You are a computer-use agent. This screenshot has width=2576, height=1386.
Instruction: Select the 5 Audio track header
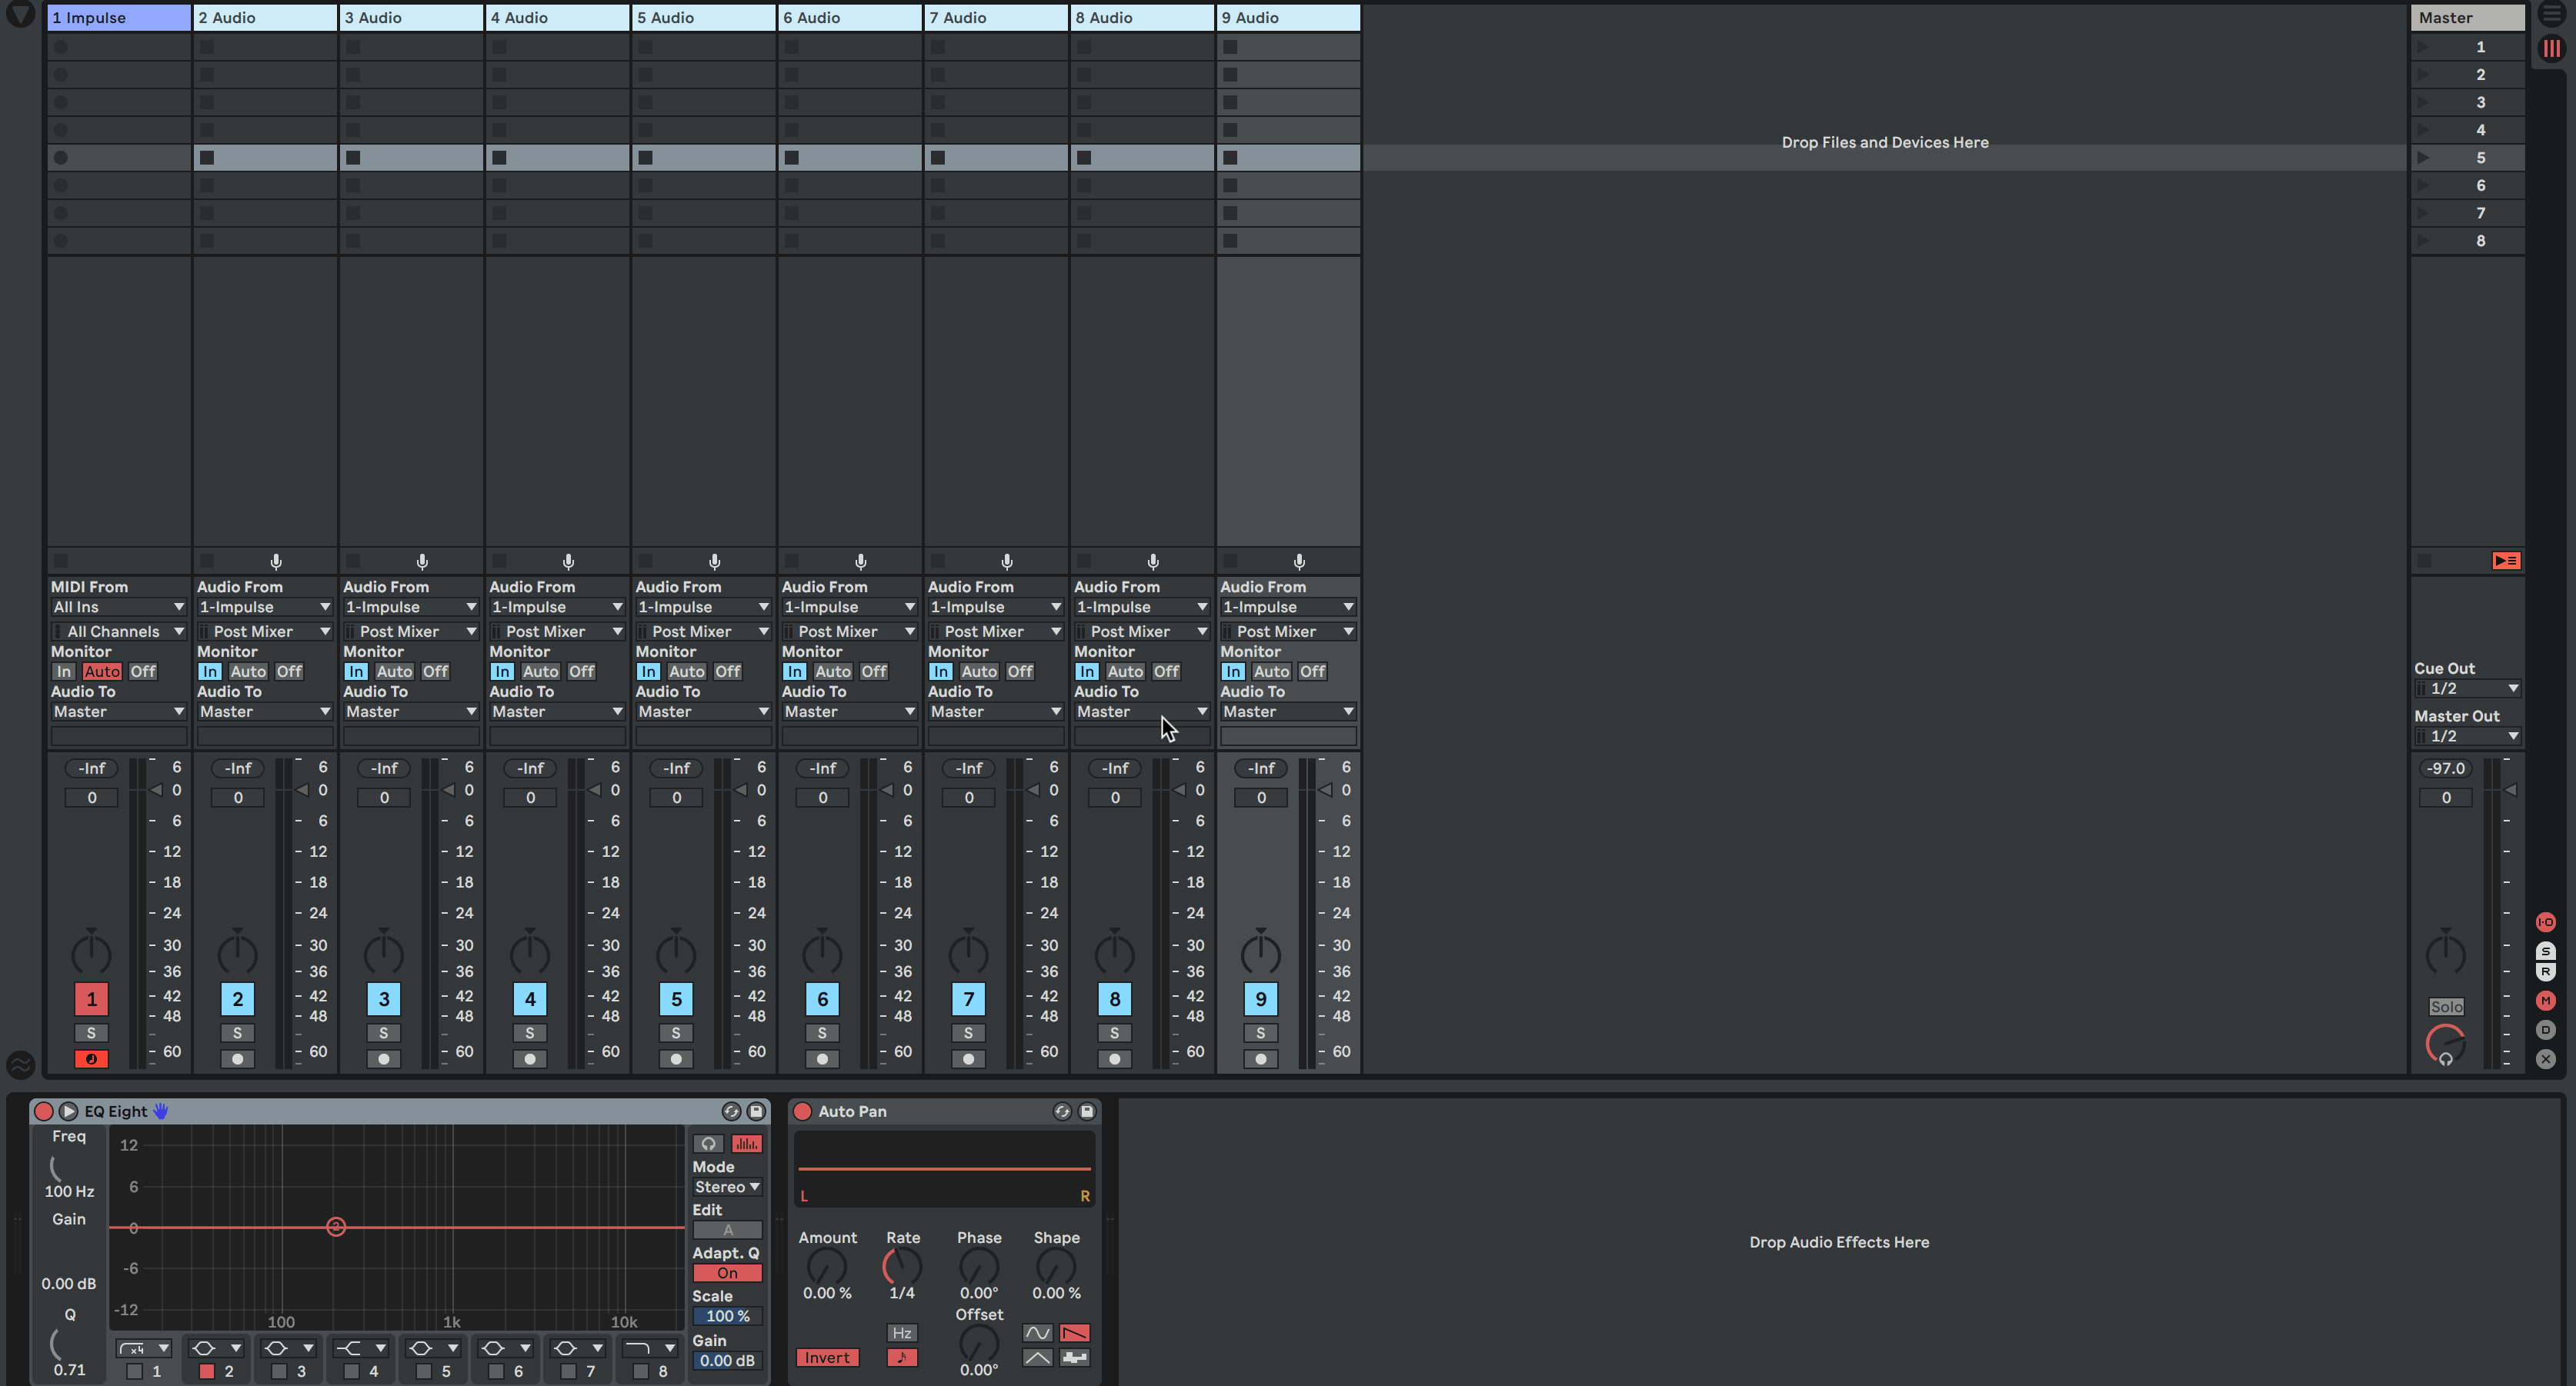point(703,17)
